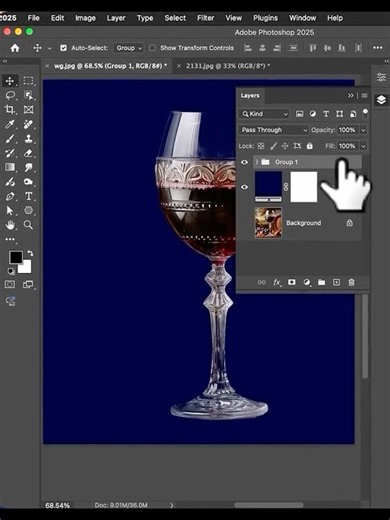
Task: Select the Object Selection tool
Action: [x=28, y=95]
